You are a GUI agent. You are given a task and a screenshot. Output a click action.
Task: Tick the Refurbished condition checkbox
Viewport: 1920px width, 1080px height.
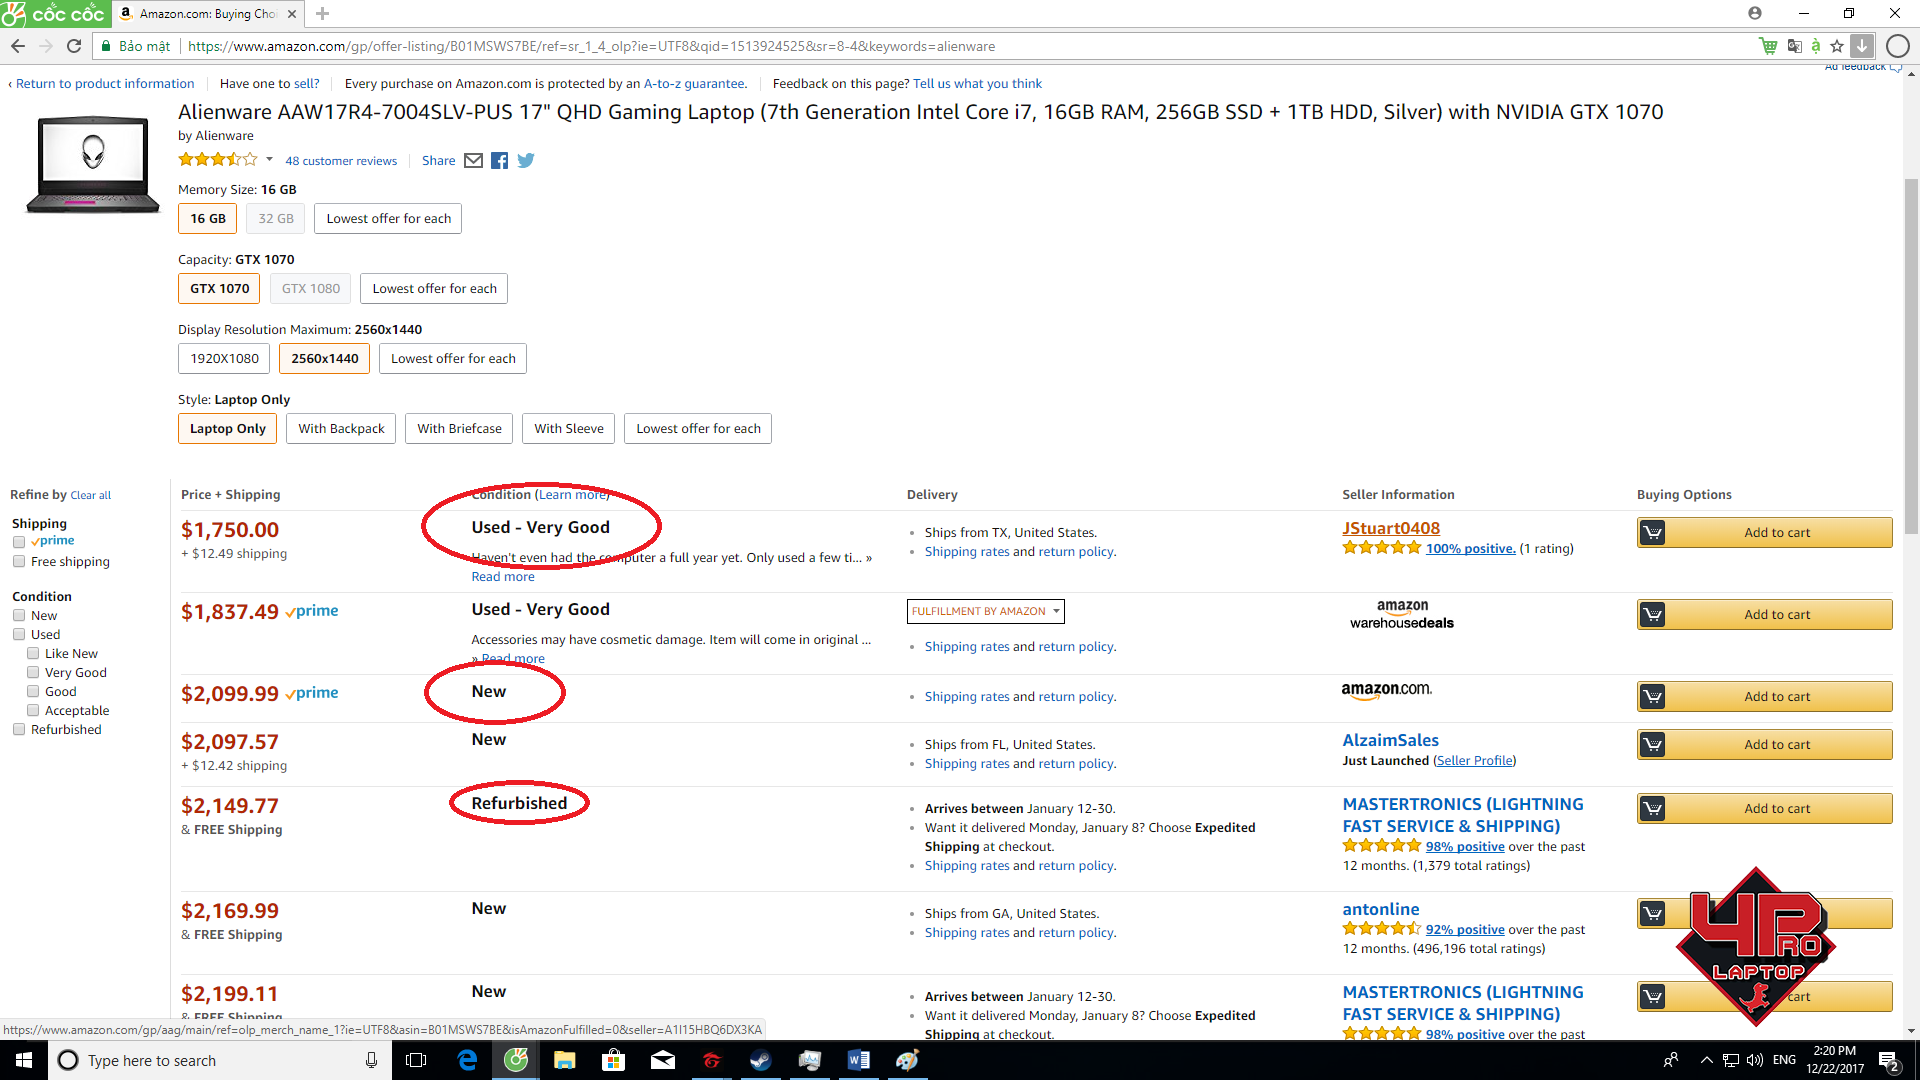coord(19,730)
